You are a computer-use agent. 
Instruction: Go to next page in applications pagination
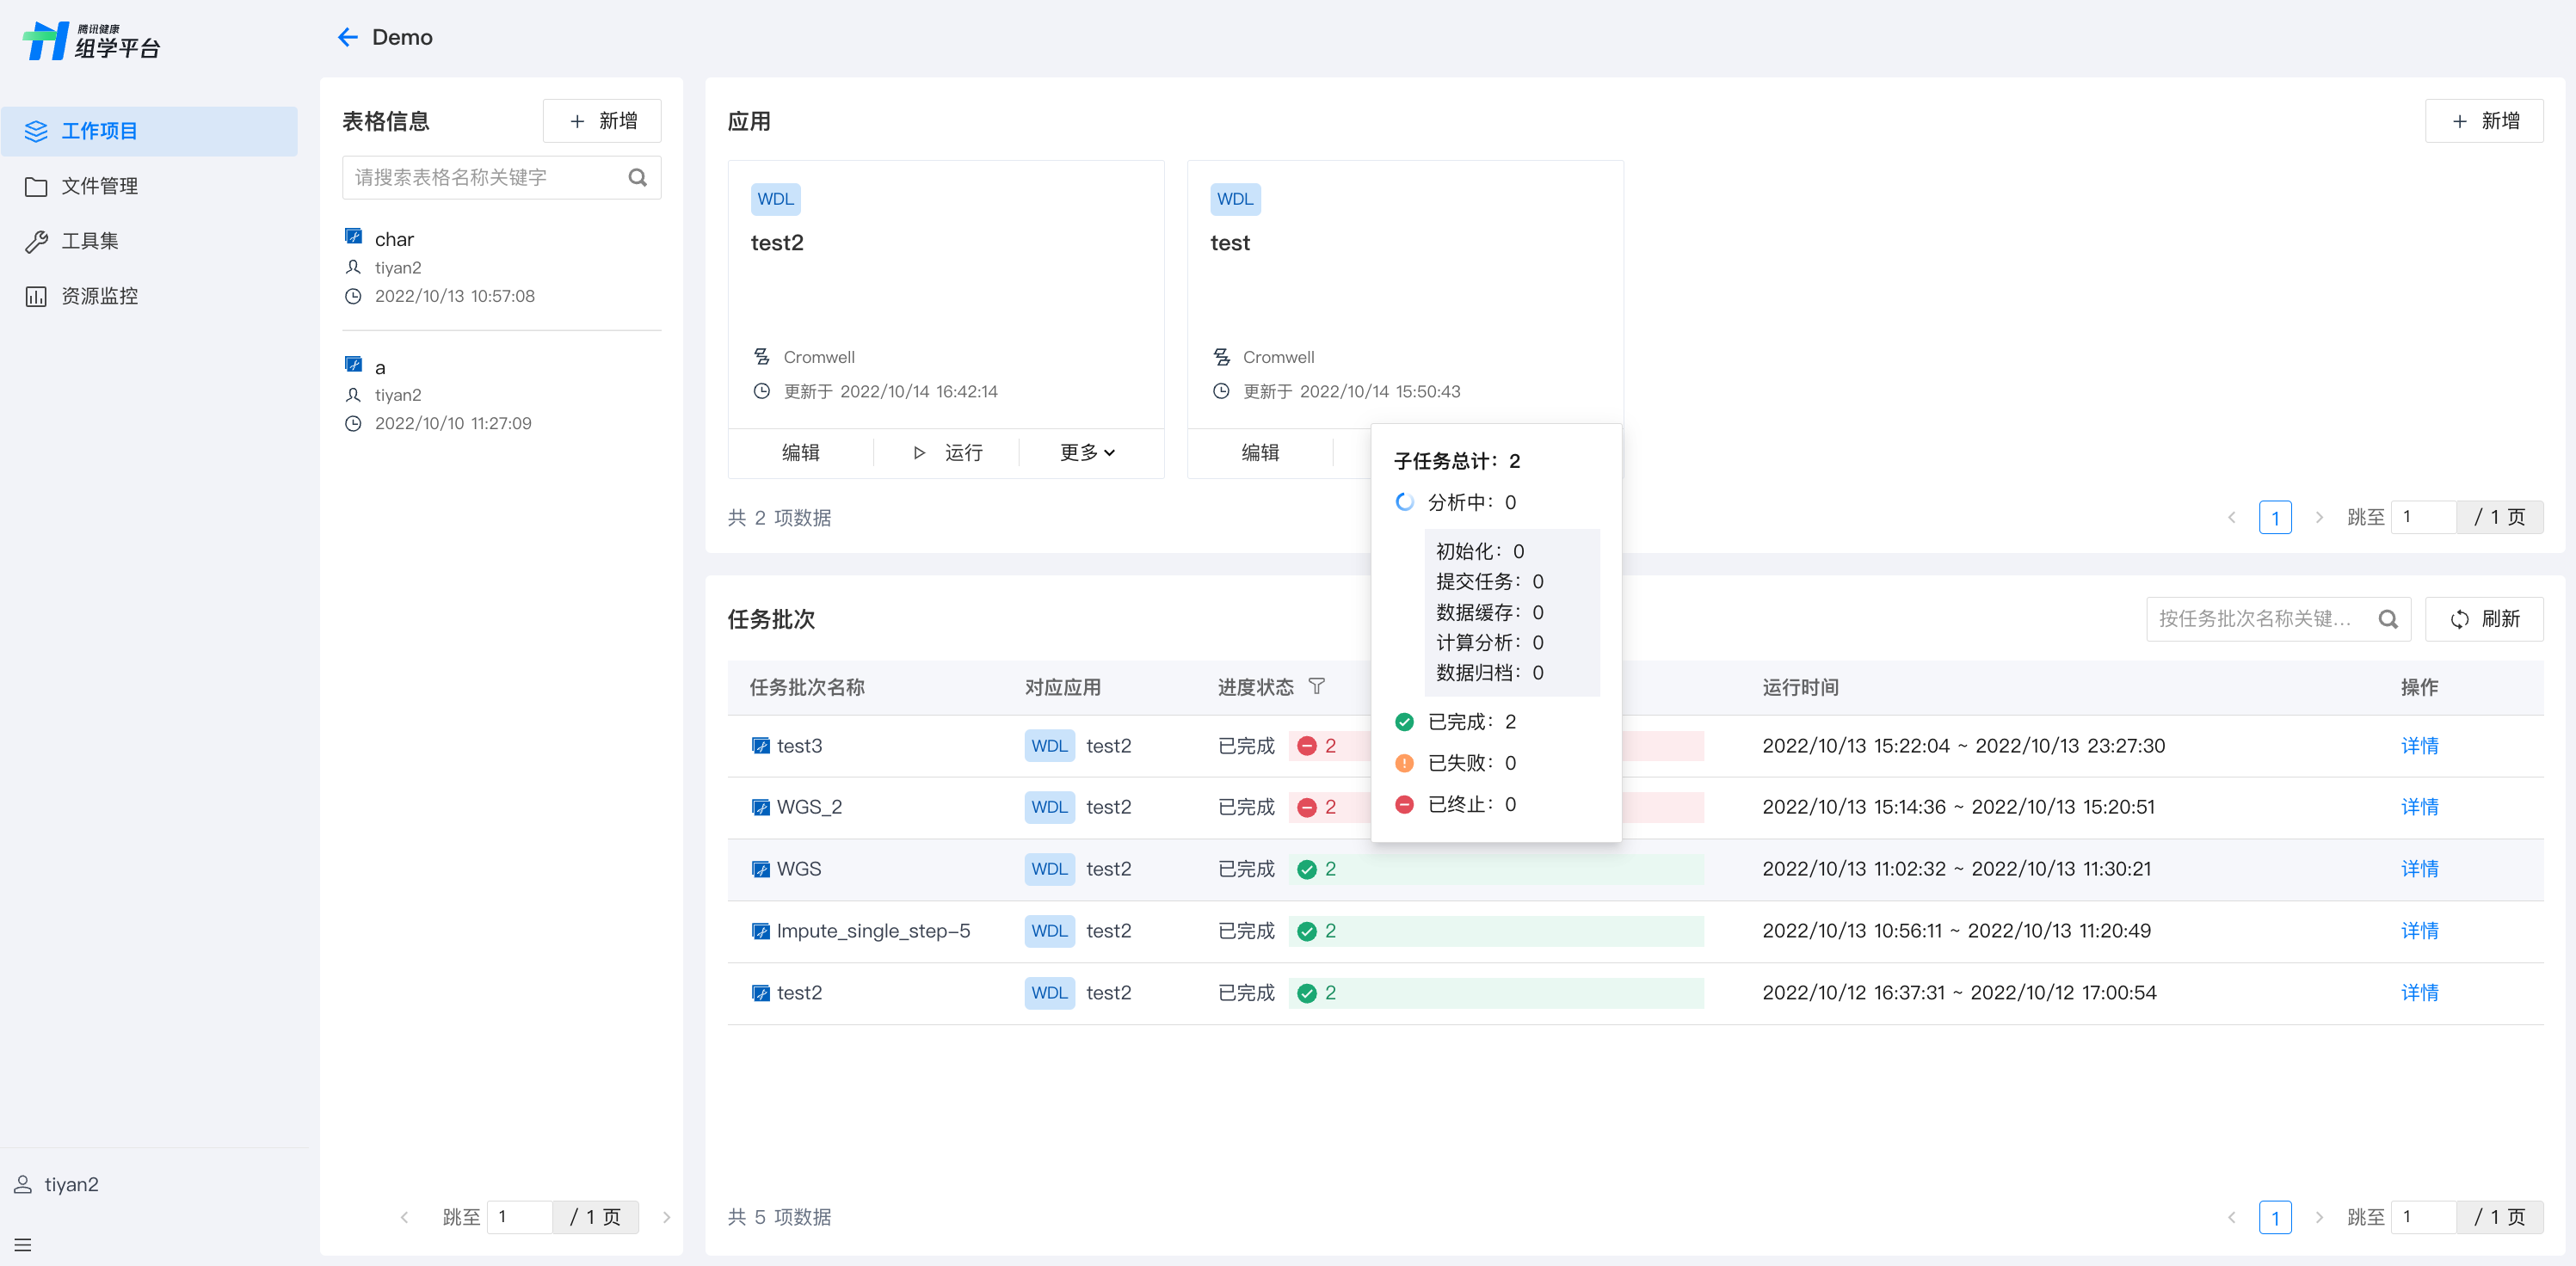click(2318, 517)
